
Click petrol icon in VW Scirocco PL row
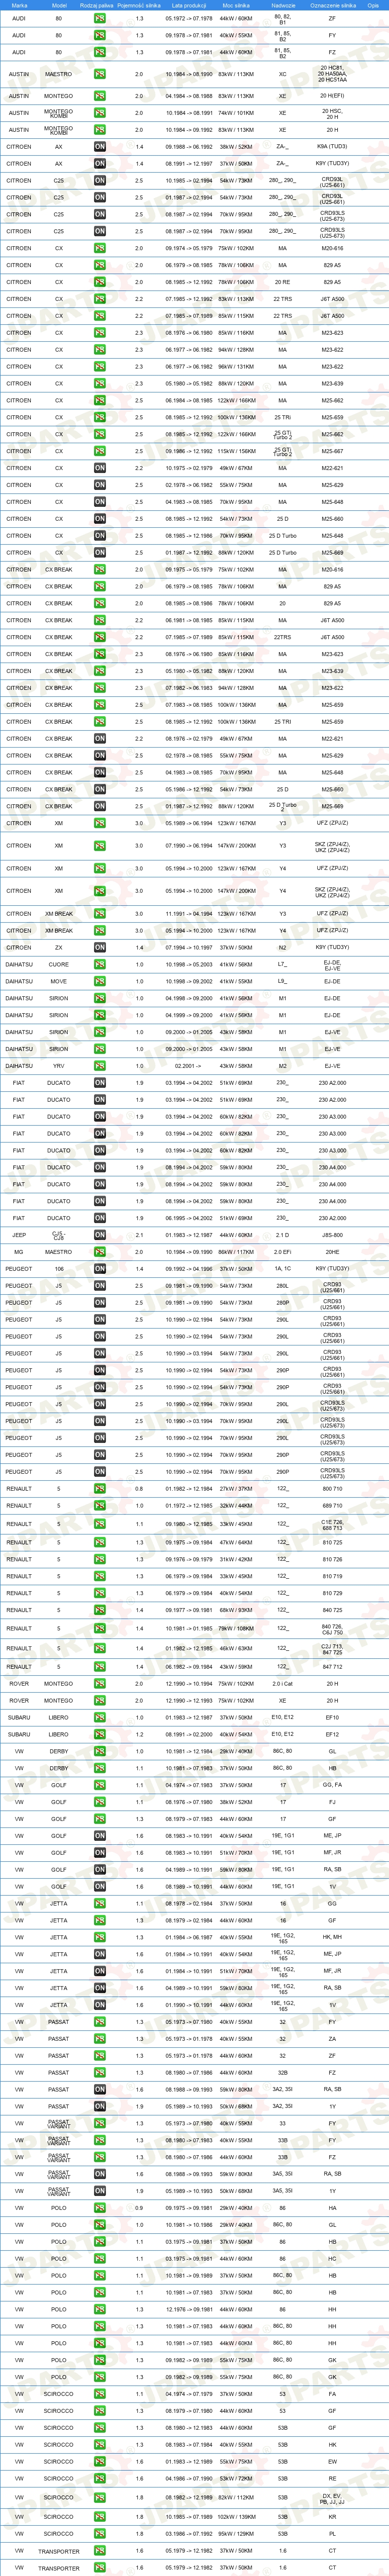100,2533
